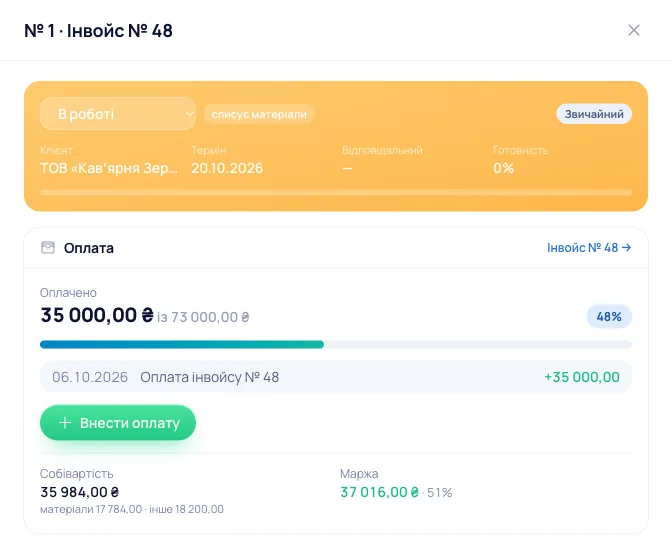
Task: Click the margin value 37 016,00 ₴
Action: (379, 492)
